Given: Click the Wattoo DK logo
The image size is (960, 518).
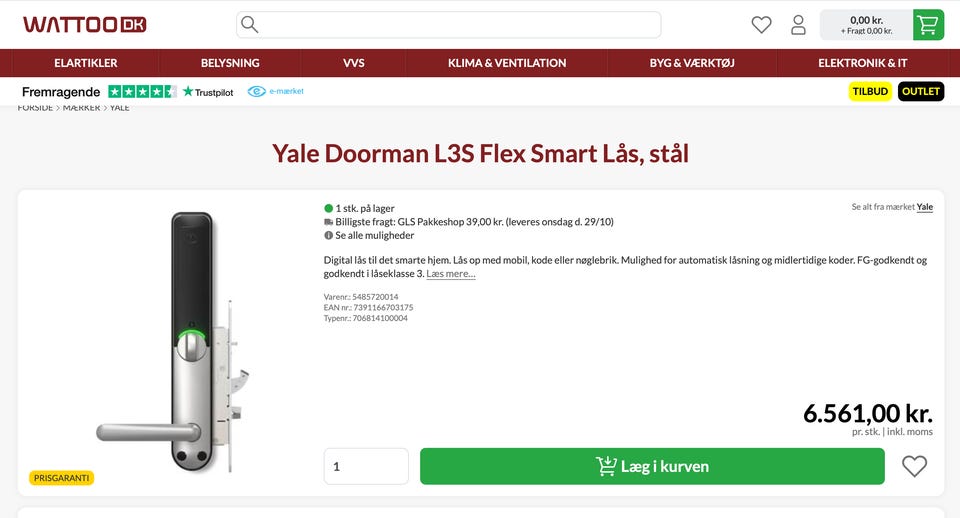Looking at the screenshot, I should tap(84, 24).
